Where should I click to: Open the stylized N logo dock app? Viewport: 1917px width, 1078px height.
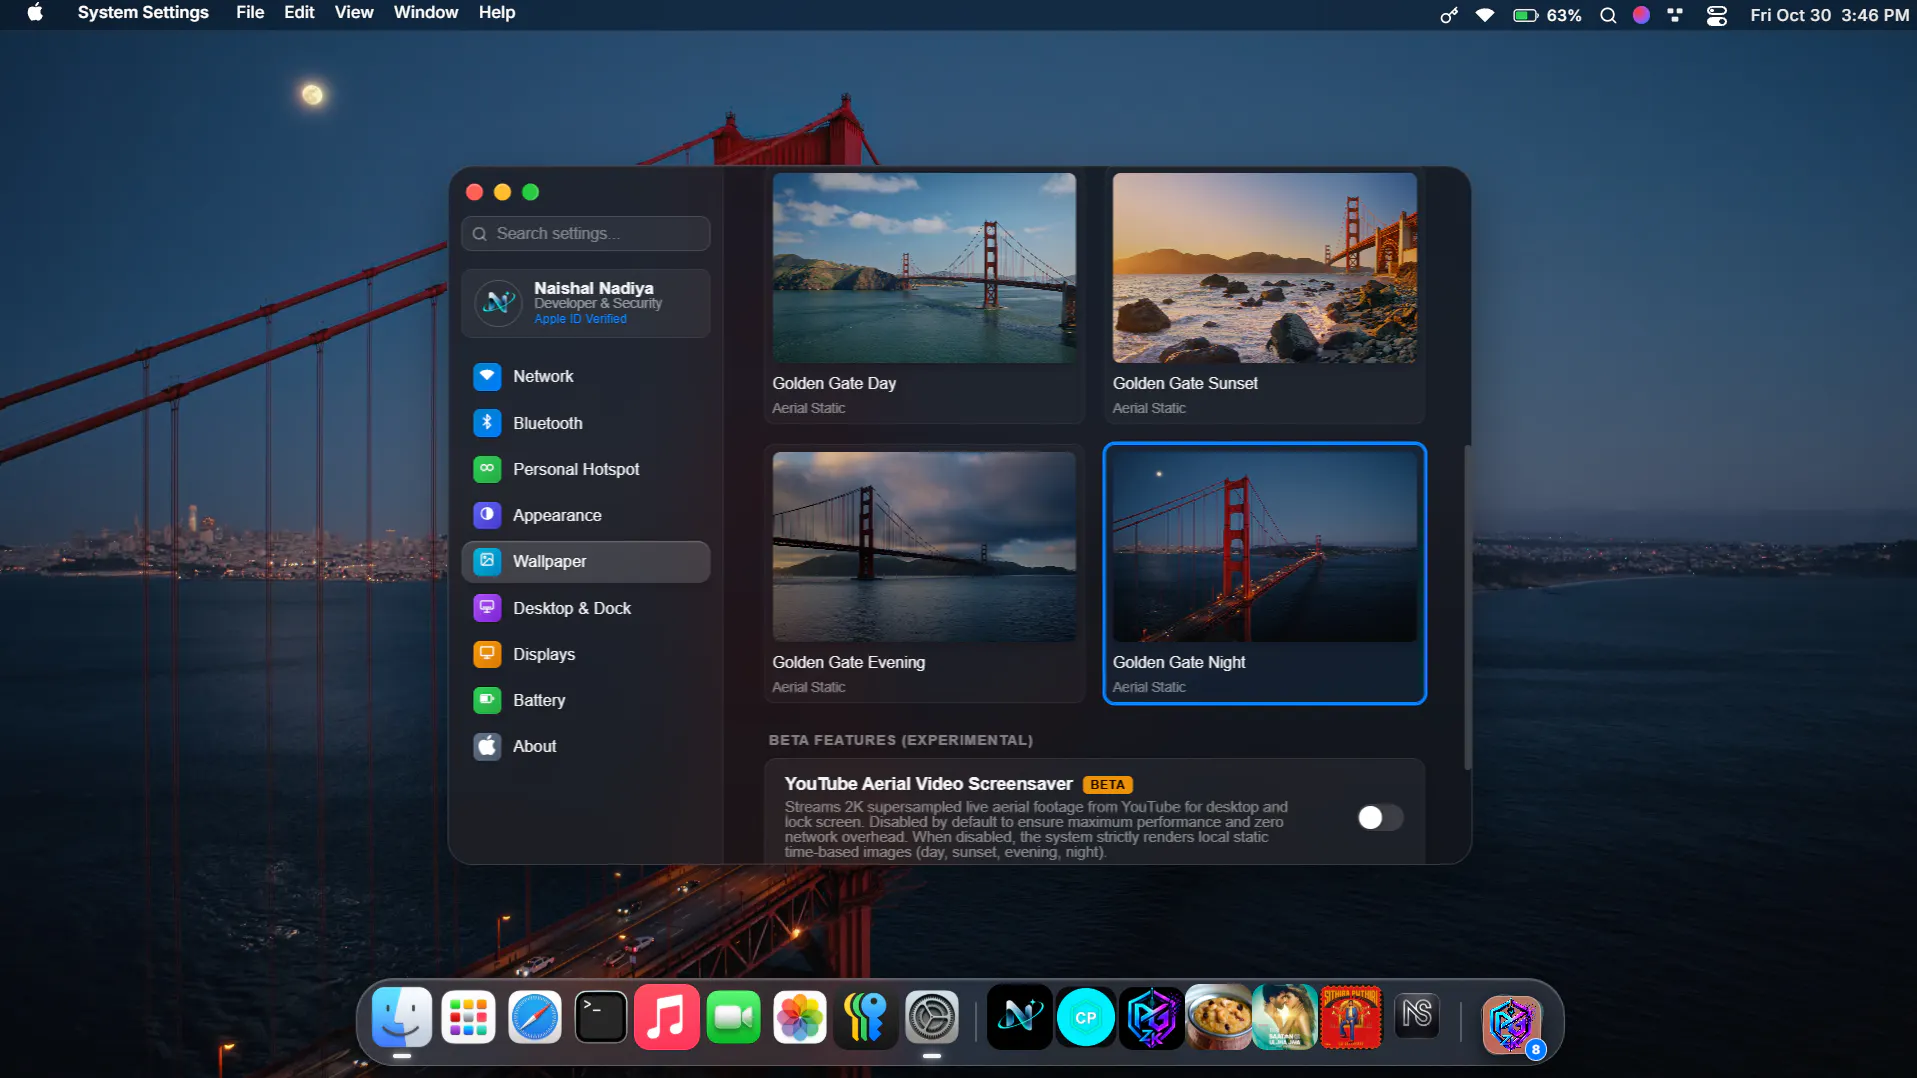tap(1019, 1018)
